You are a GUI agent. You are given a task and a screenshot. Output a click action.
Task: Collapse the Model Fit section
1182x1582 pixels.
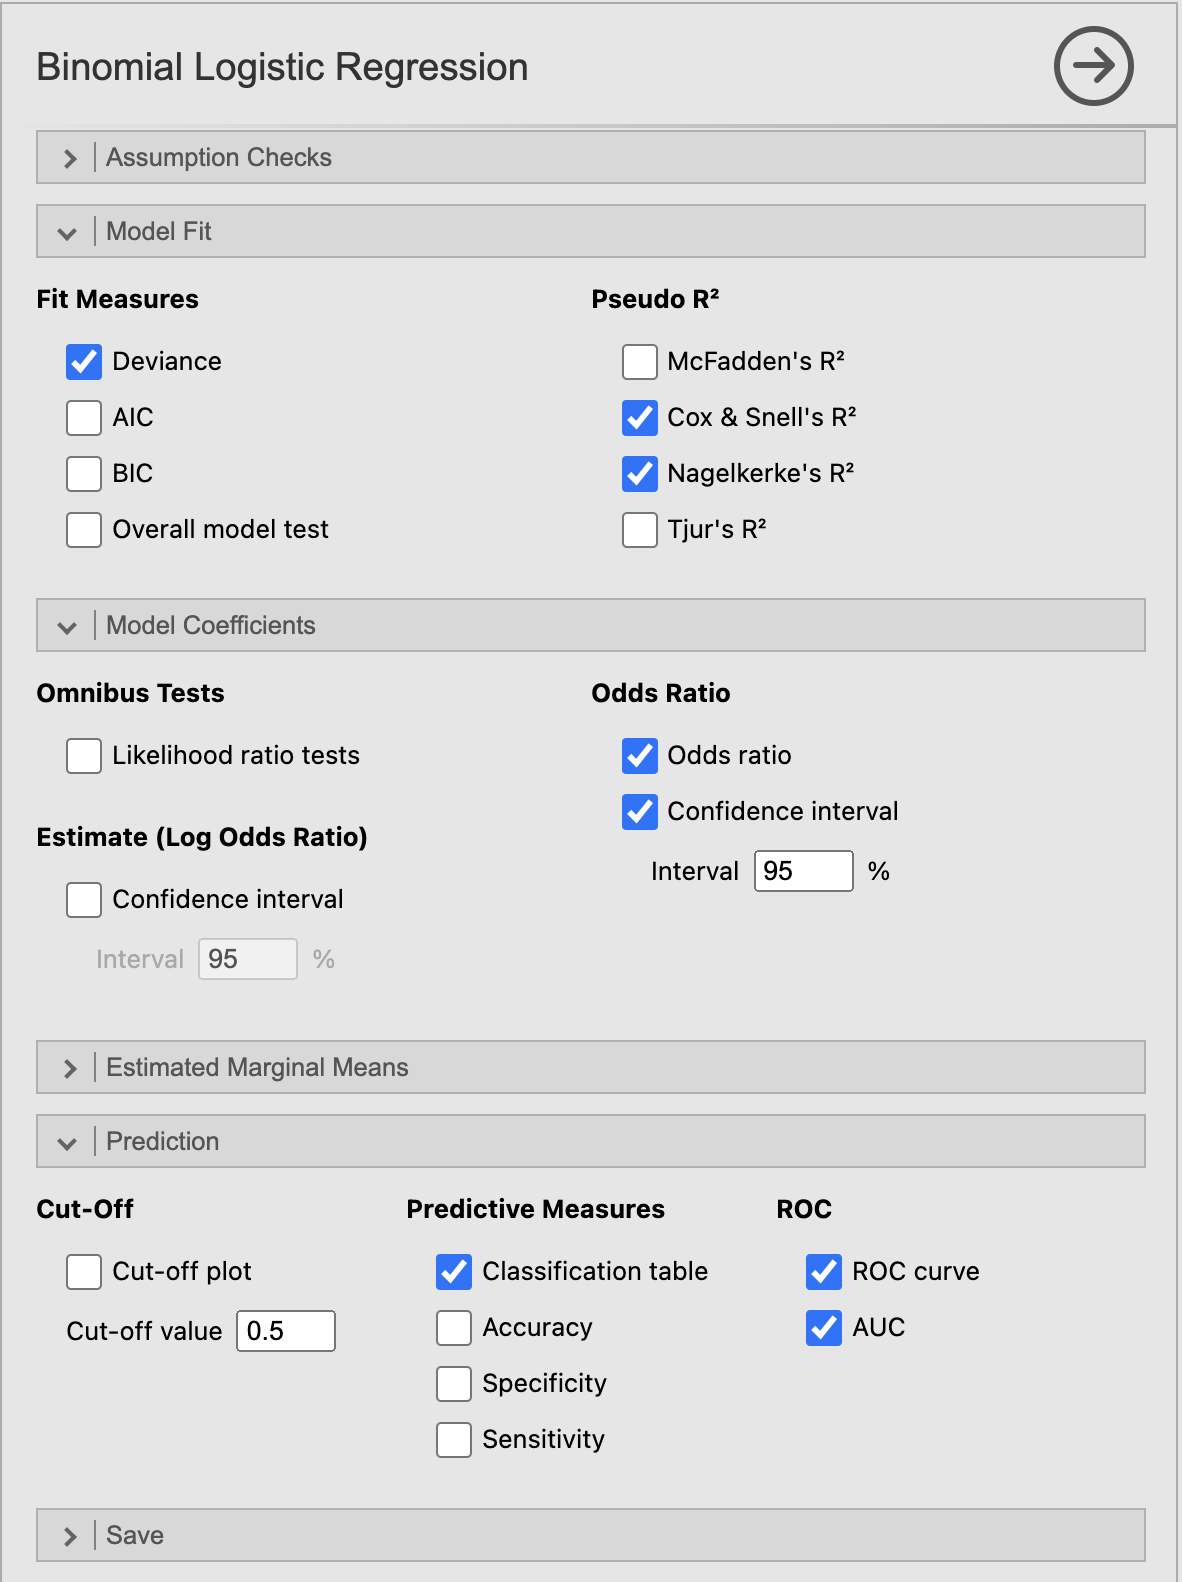tap(591, 231)
